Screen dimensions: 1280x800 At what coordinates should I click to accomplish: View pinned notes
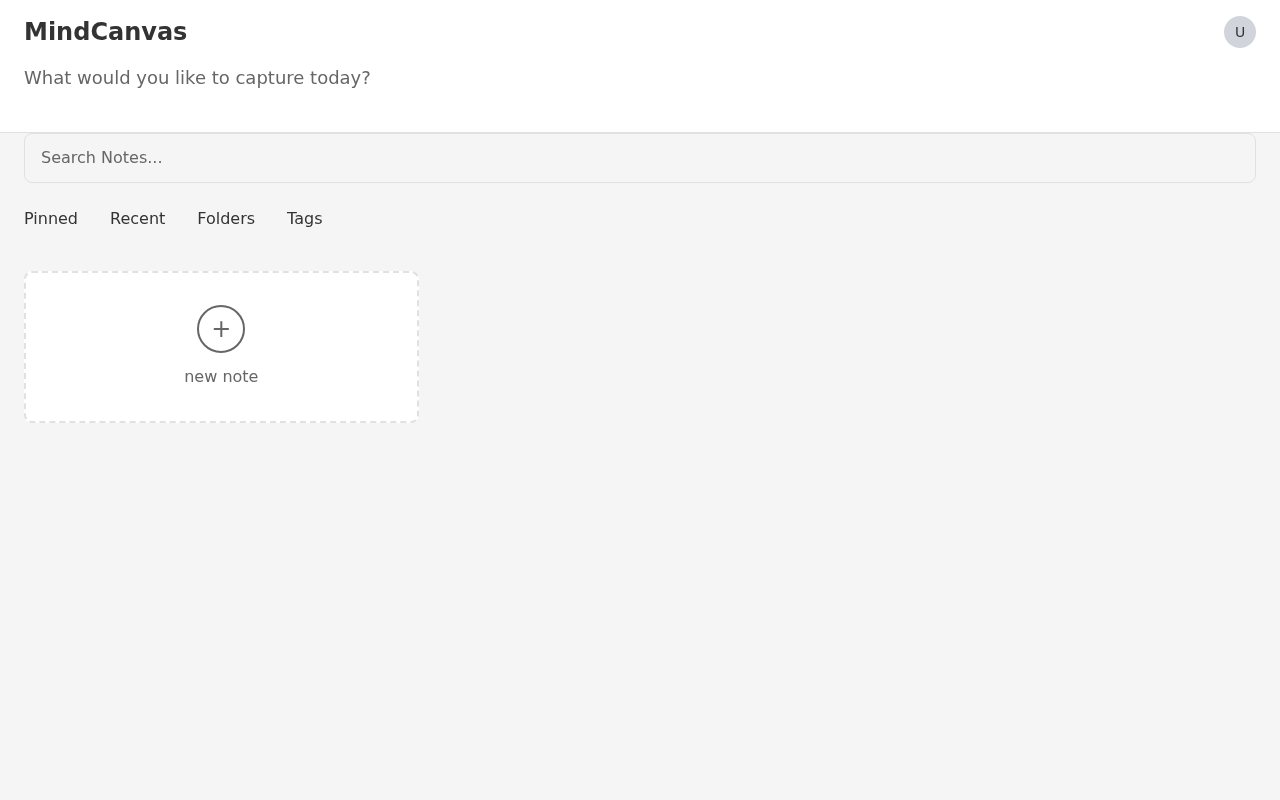51,218
